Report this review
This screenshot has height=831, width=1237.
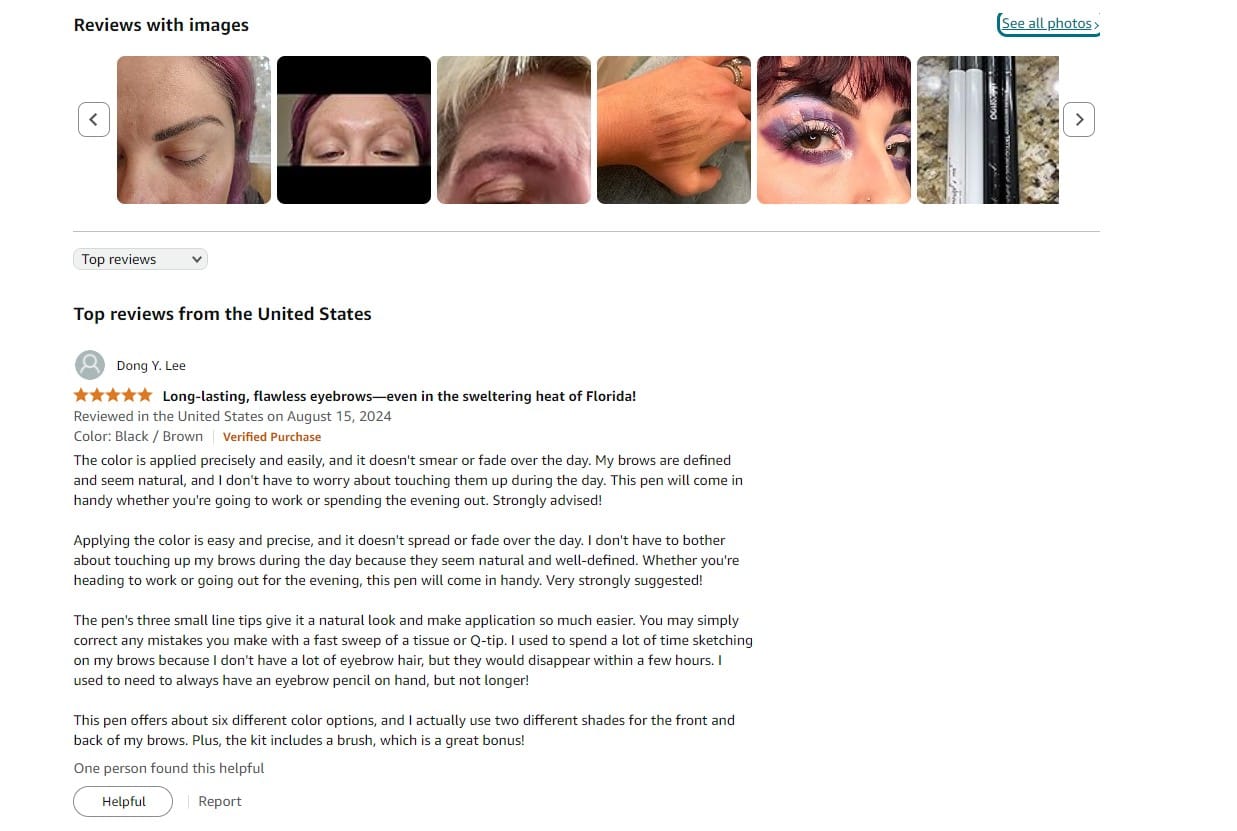pyautogui.click(x=220, y=801)
